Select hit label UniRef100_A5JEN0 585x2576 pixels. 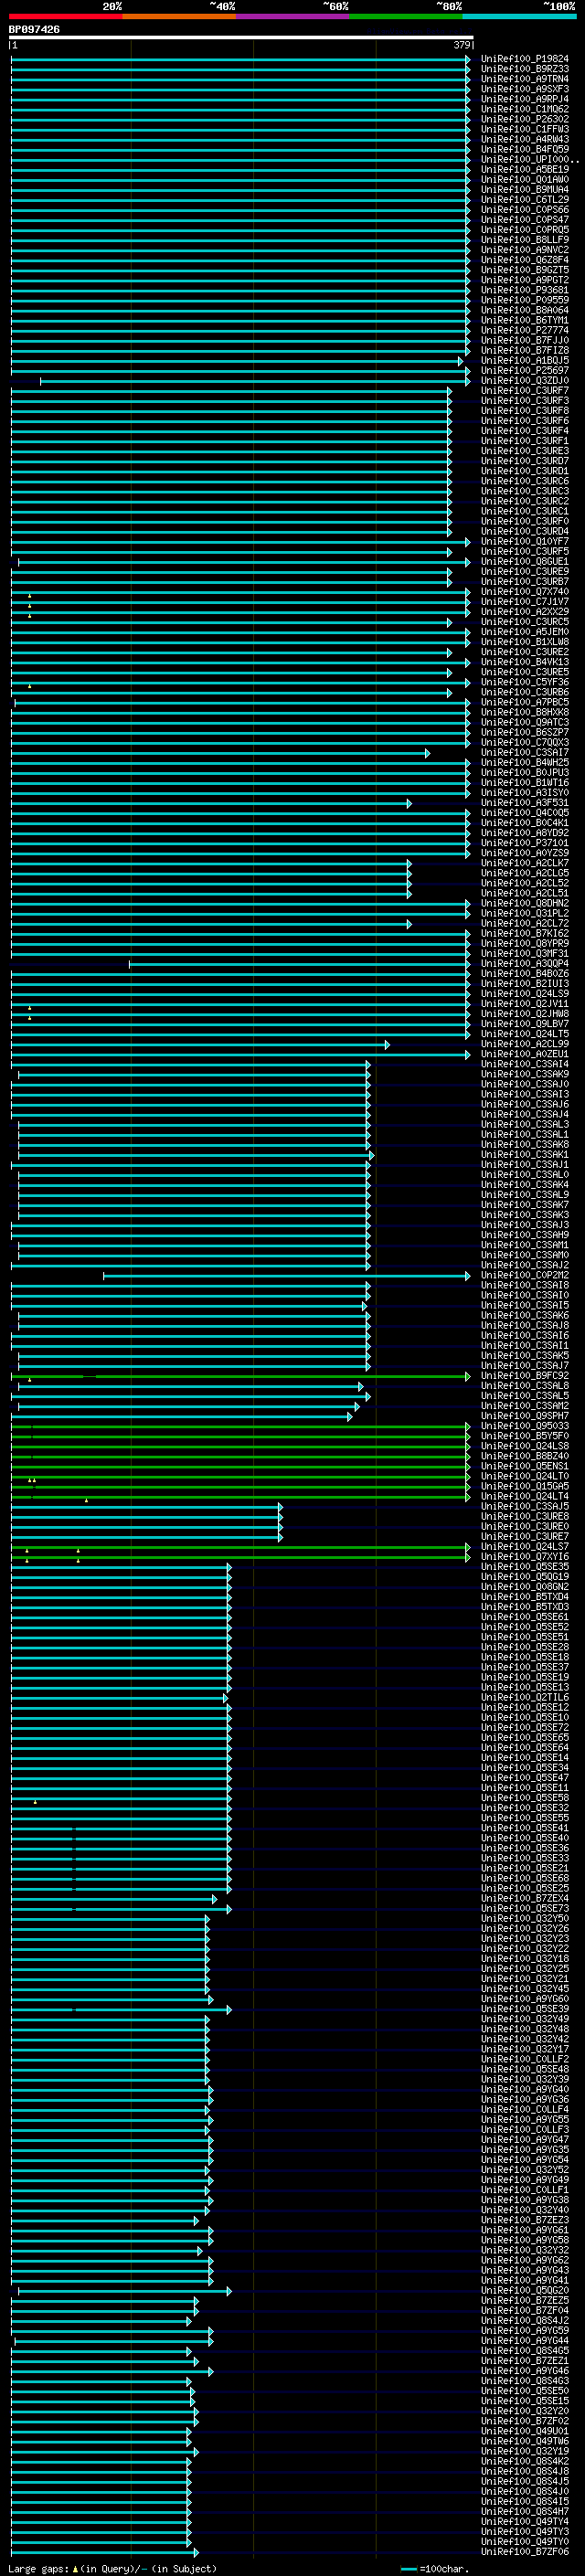524,631
